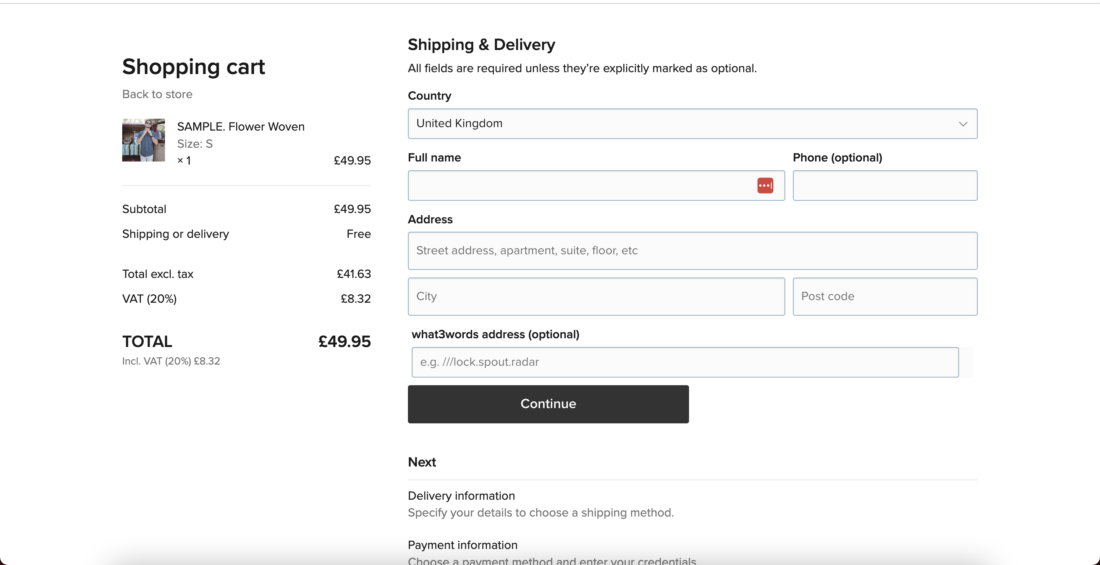Open the SAMPLE. Flower Woven product name
The image size is (1100, 565).
[241, 127]
